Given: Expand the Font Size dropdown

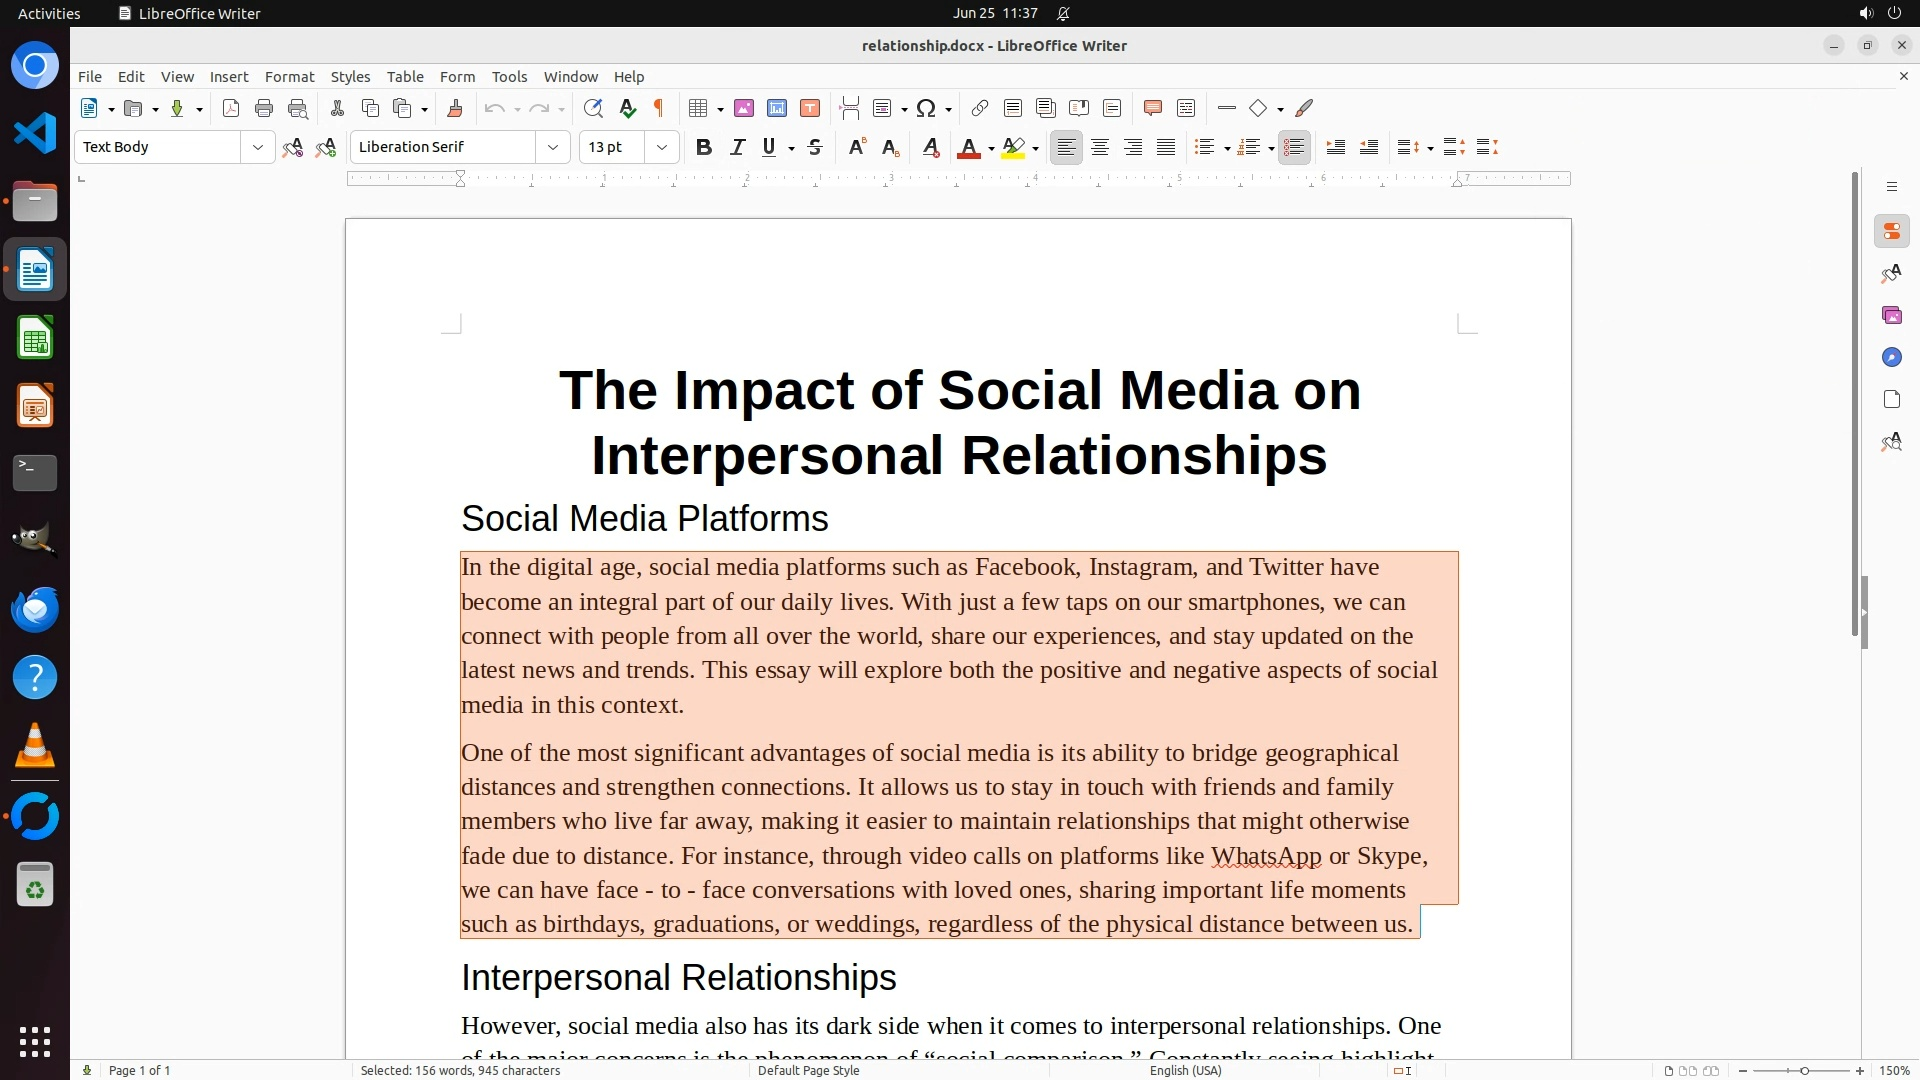Looking at the screenshot, I should tap(662, 148).
